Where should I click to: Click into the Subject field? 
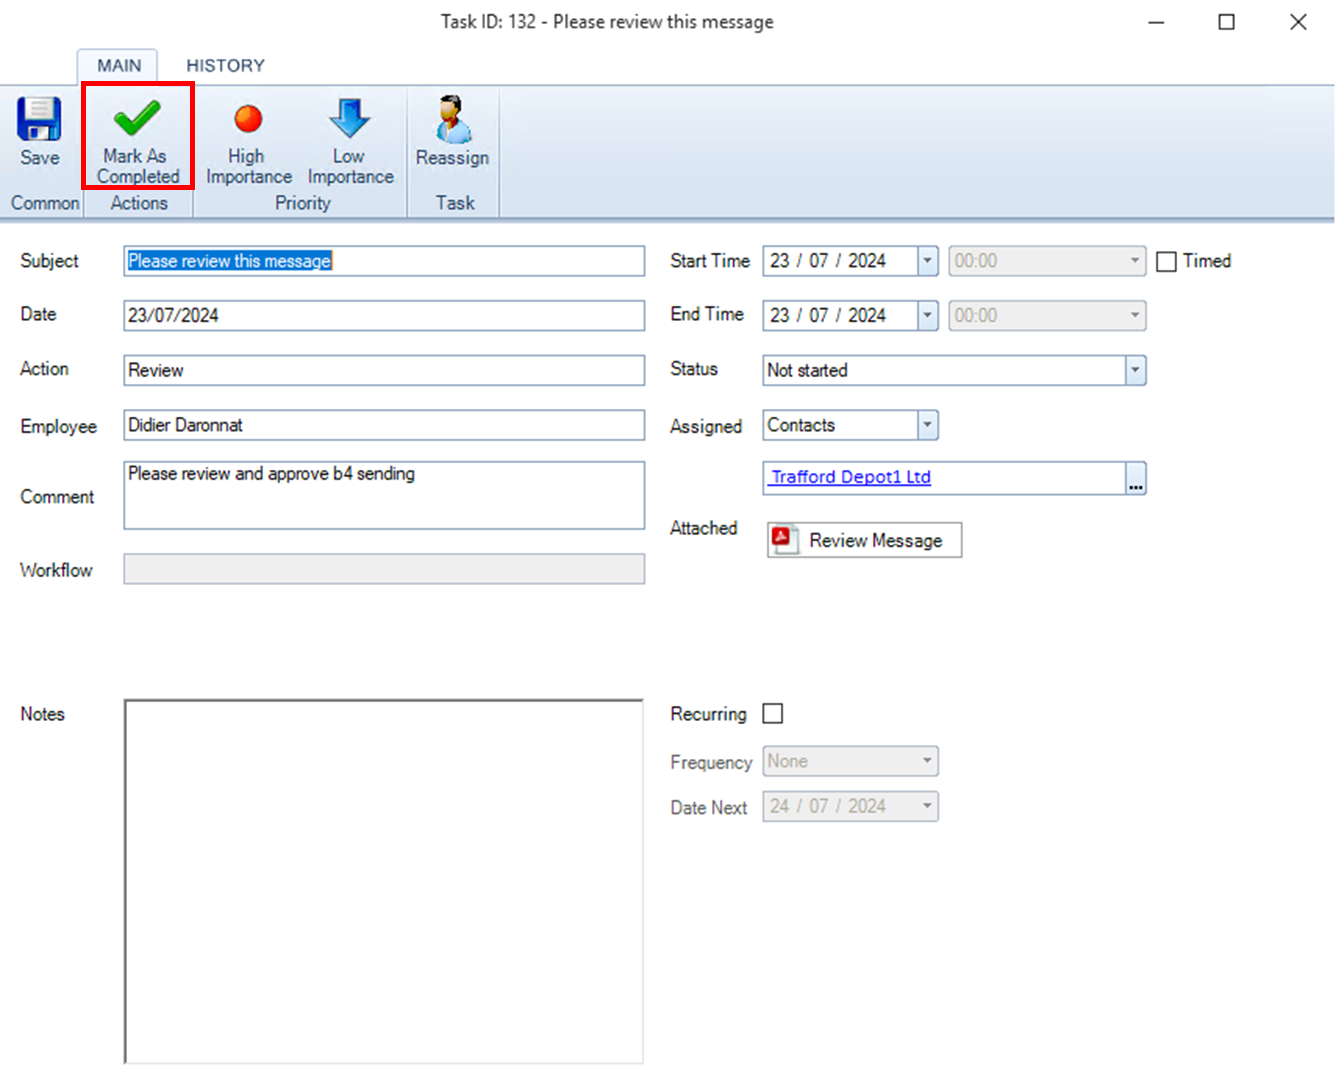(384, 261)
